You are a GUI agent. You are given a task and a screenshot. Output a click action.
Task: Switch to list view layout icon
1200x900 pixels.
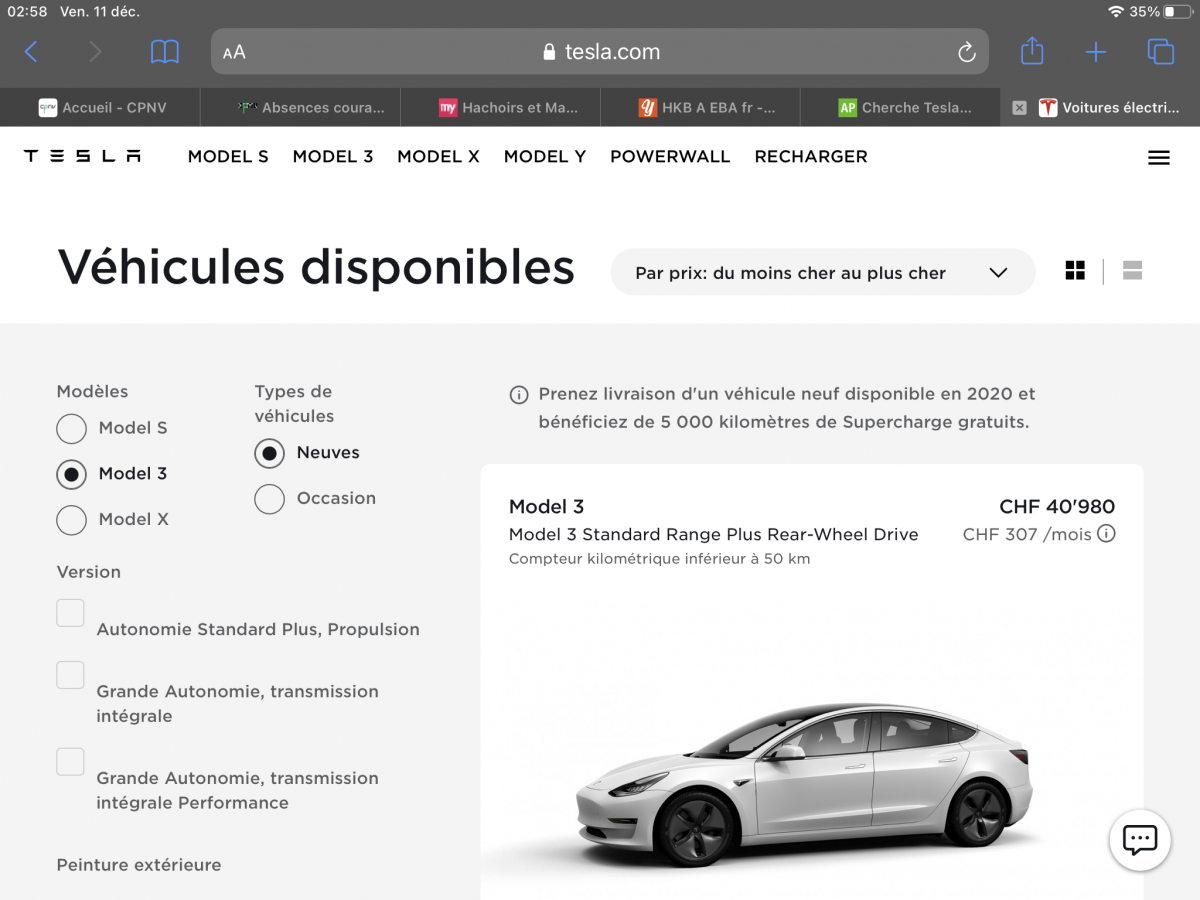[x=1132, y=270]
